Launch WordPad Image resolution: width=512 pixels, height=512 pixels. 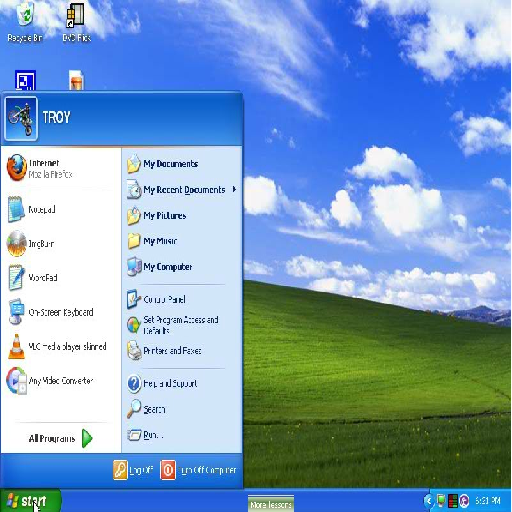(x=61, y=278)
